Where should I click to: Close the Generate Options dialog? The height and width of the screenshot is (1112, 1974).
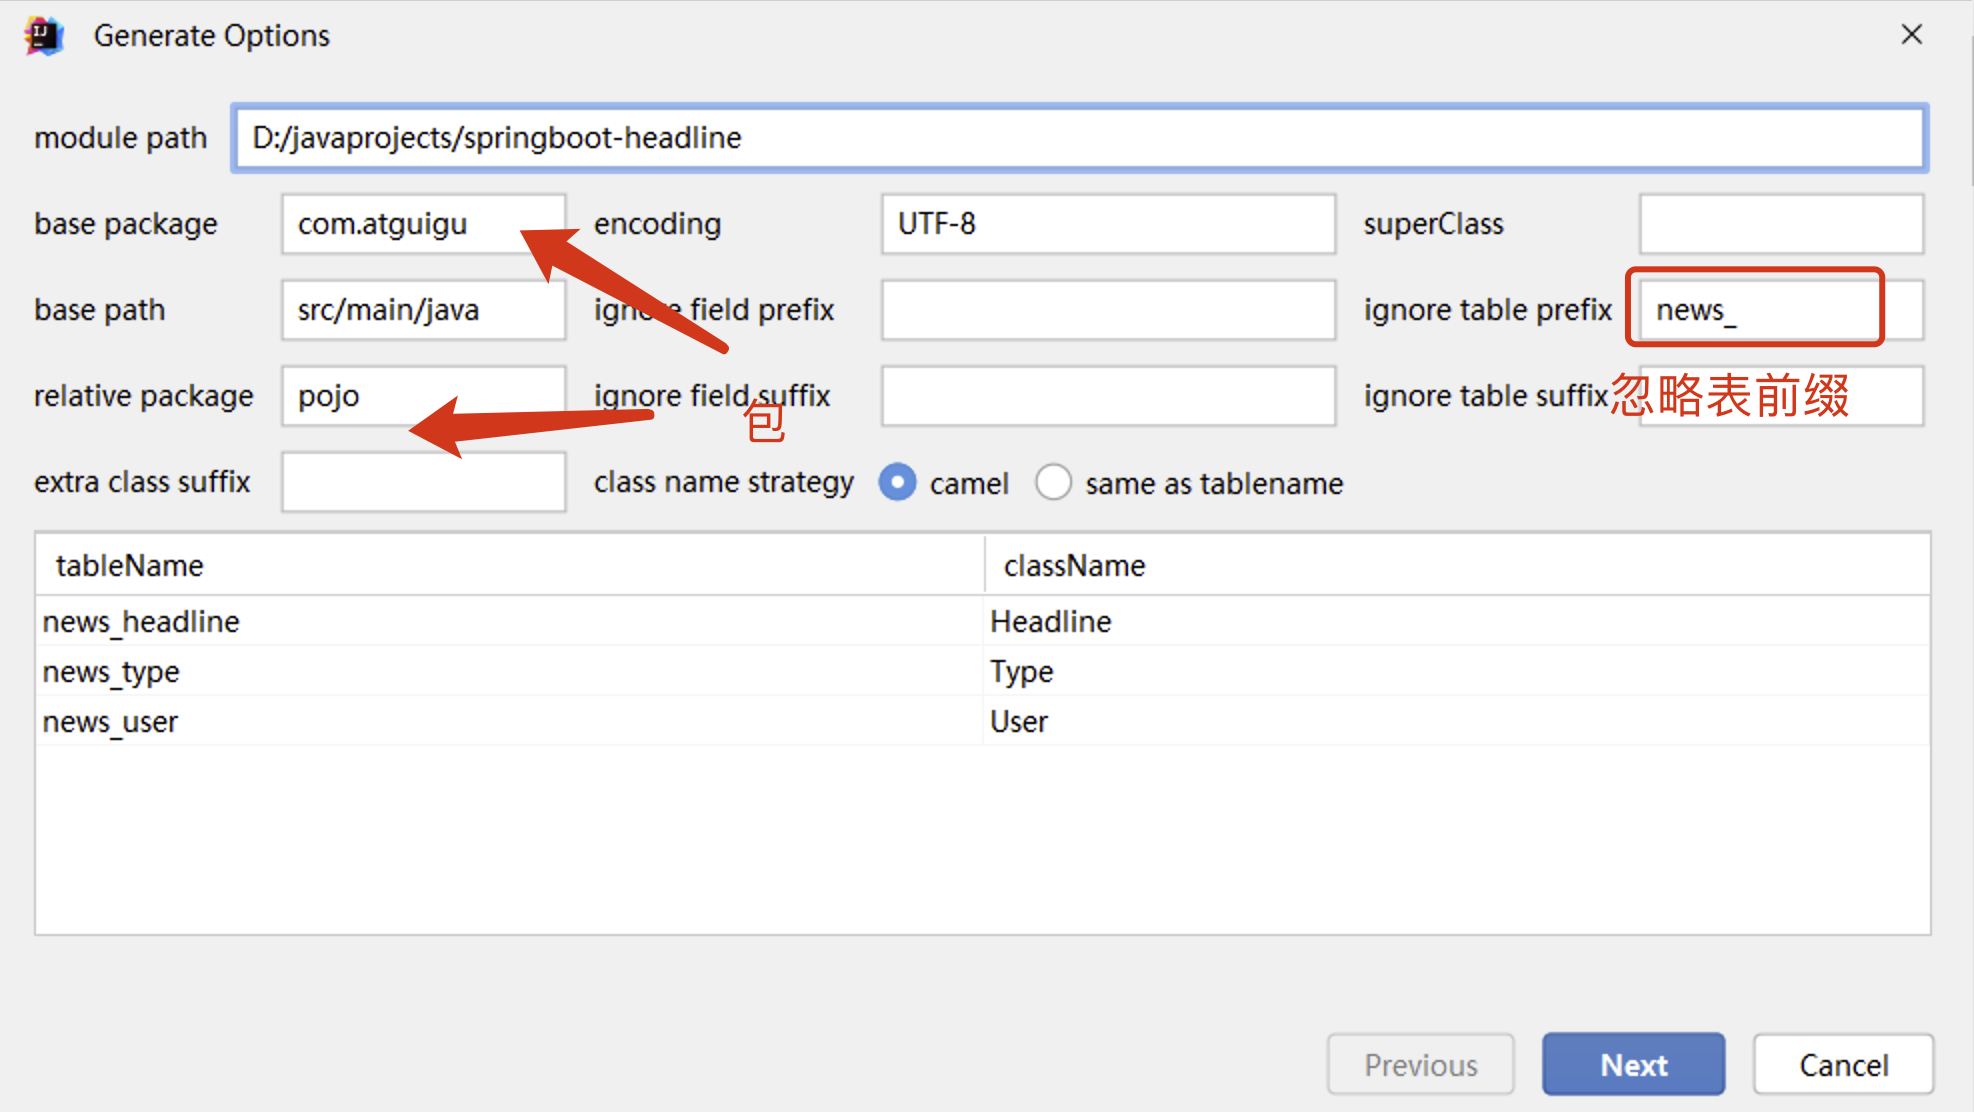1911,35
